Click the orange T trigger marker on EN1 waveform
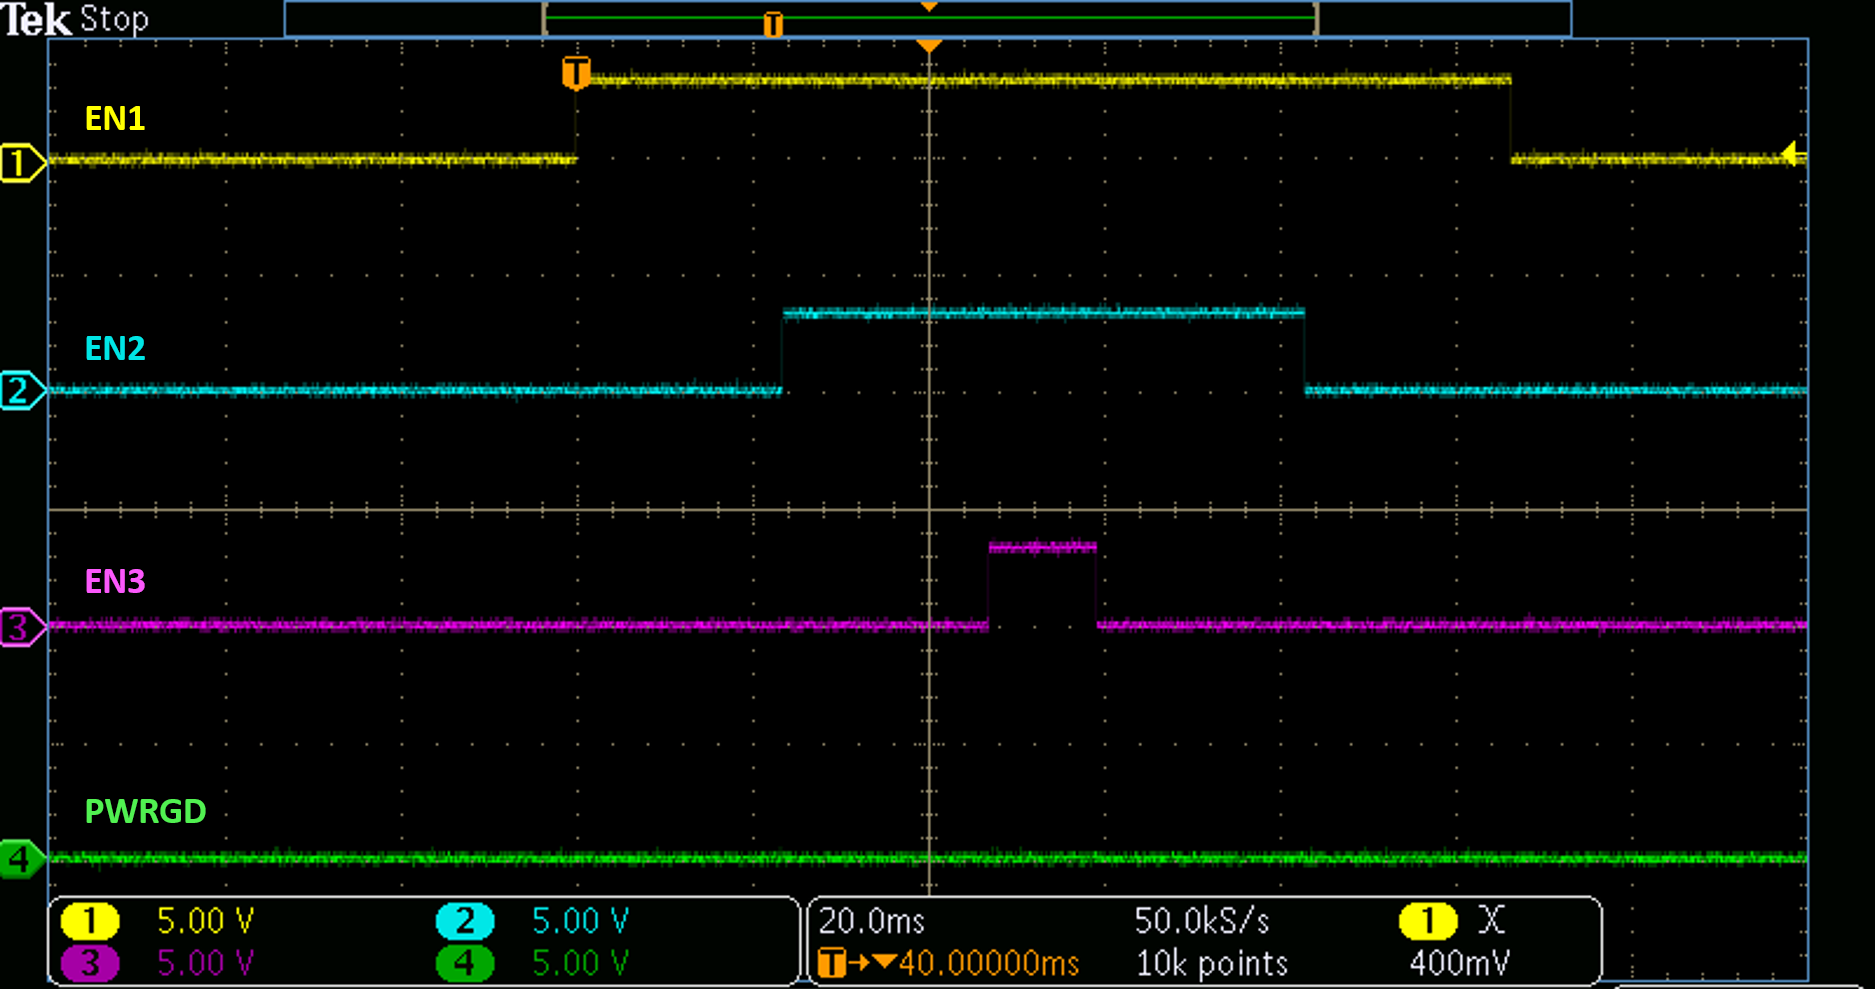The width and height of the screenshot is (1875, 989). click(575, 72)
